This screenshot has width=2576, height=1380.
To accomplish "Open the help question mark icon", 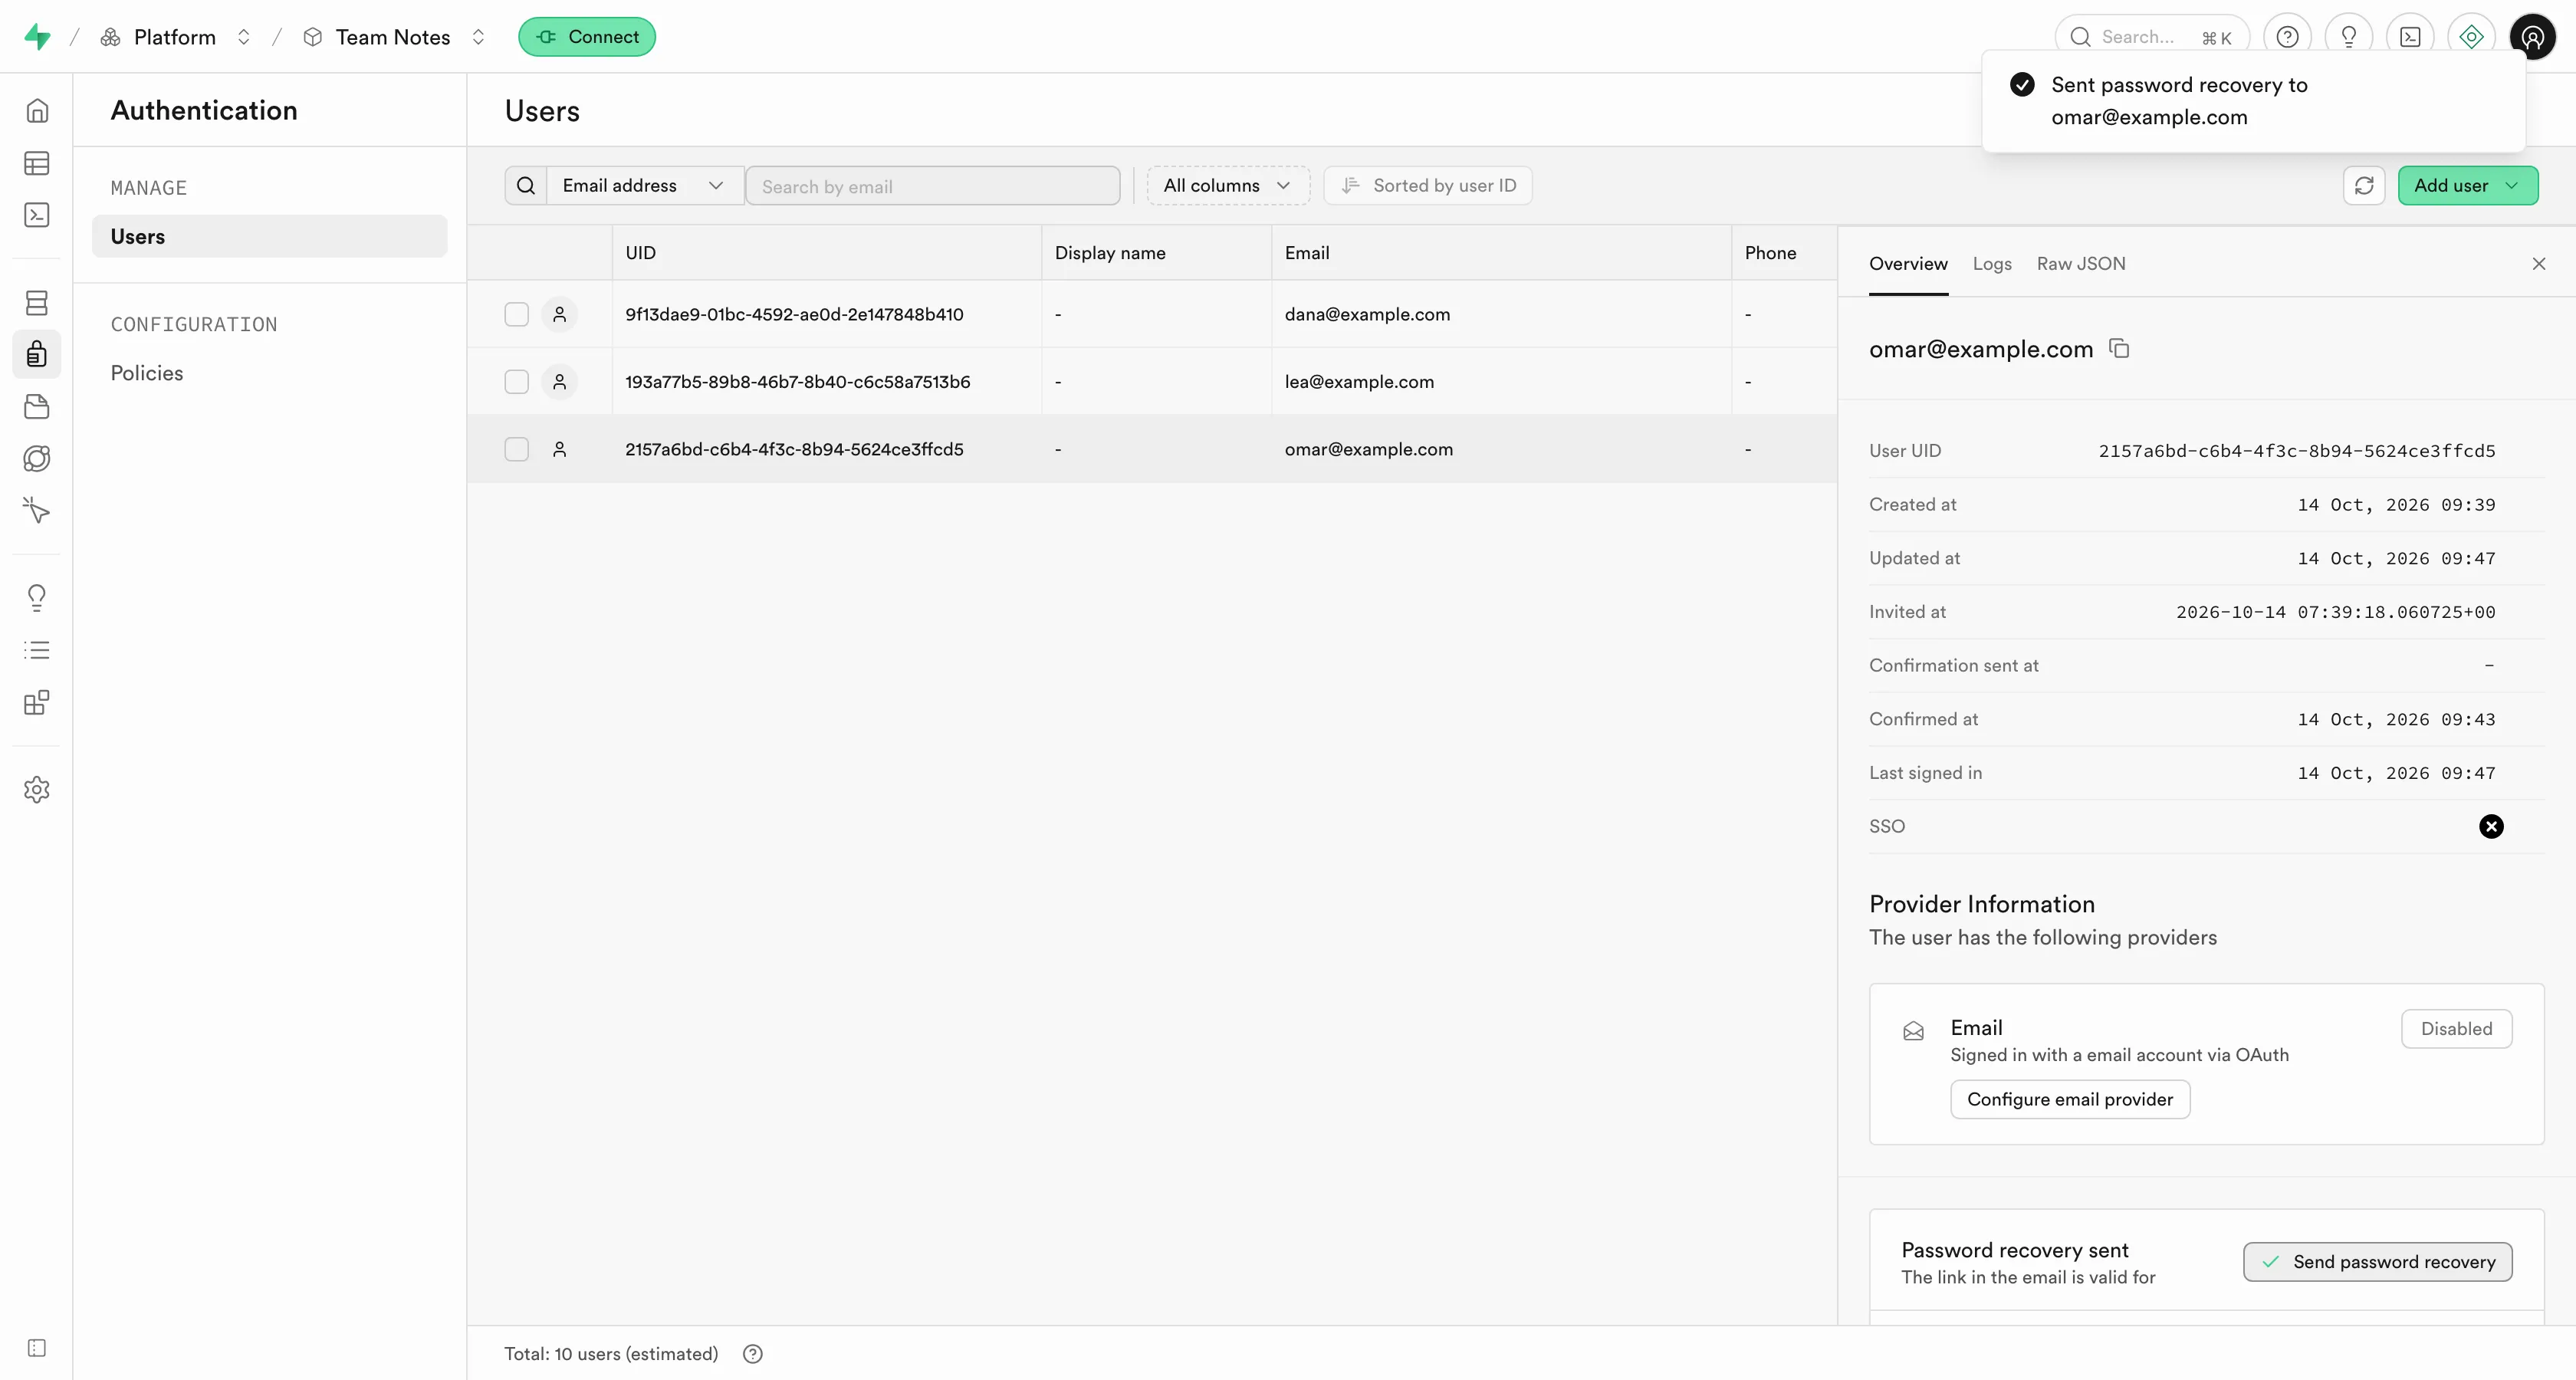I will pos(2287,37).
